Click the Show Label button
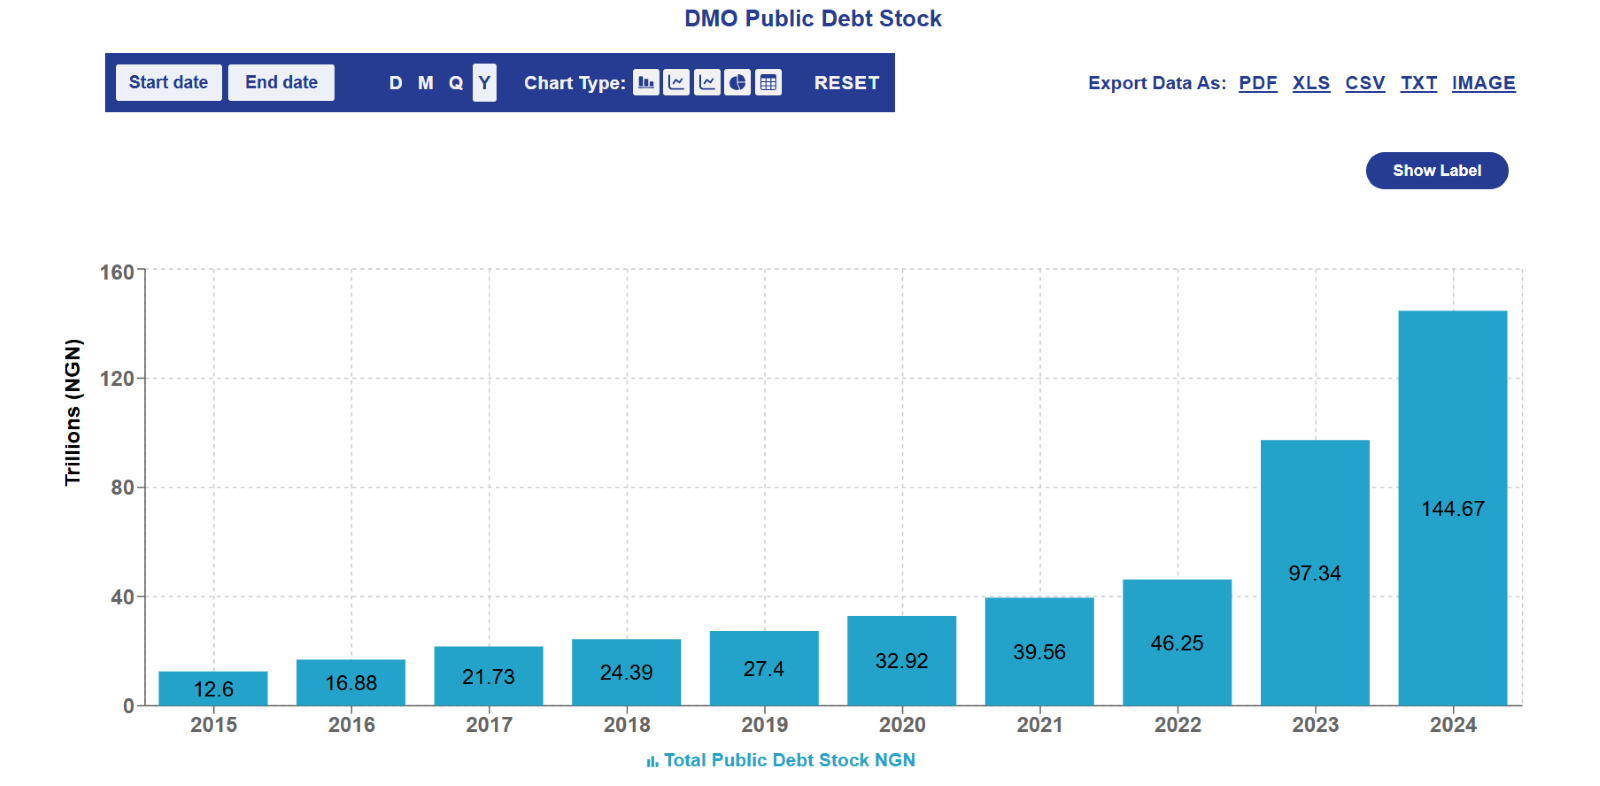 [1436, 171]
